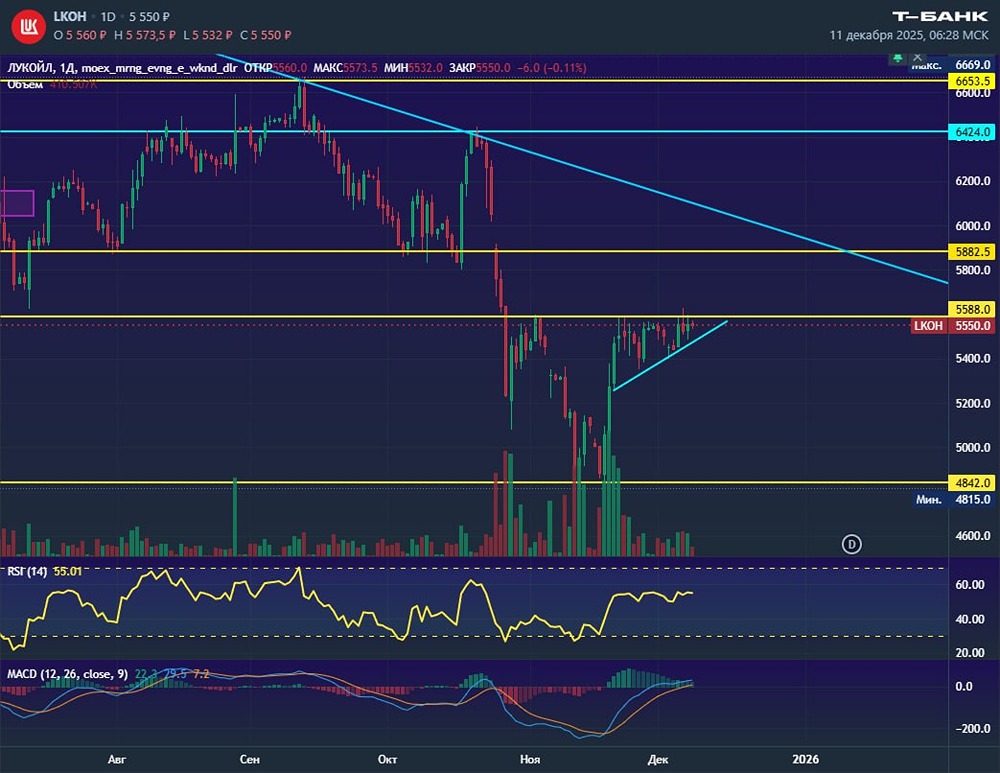The image size is (1000, 773).
Task: Select the 6653.5 yellow level label
Action: (x=973, y=81)
